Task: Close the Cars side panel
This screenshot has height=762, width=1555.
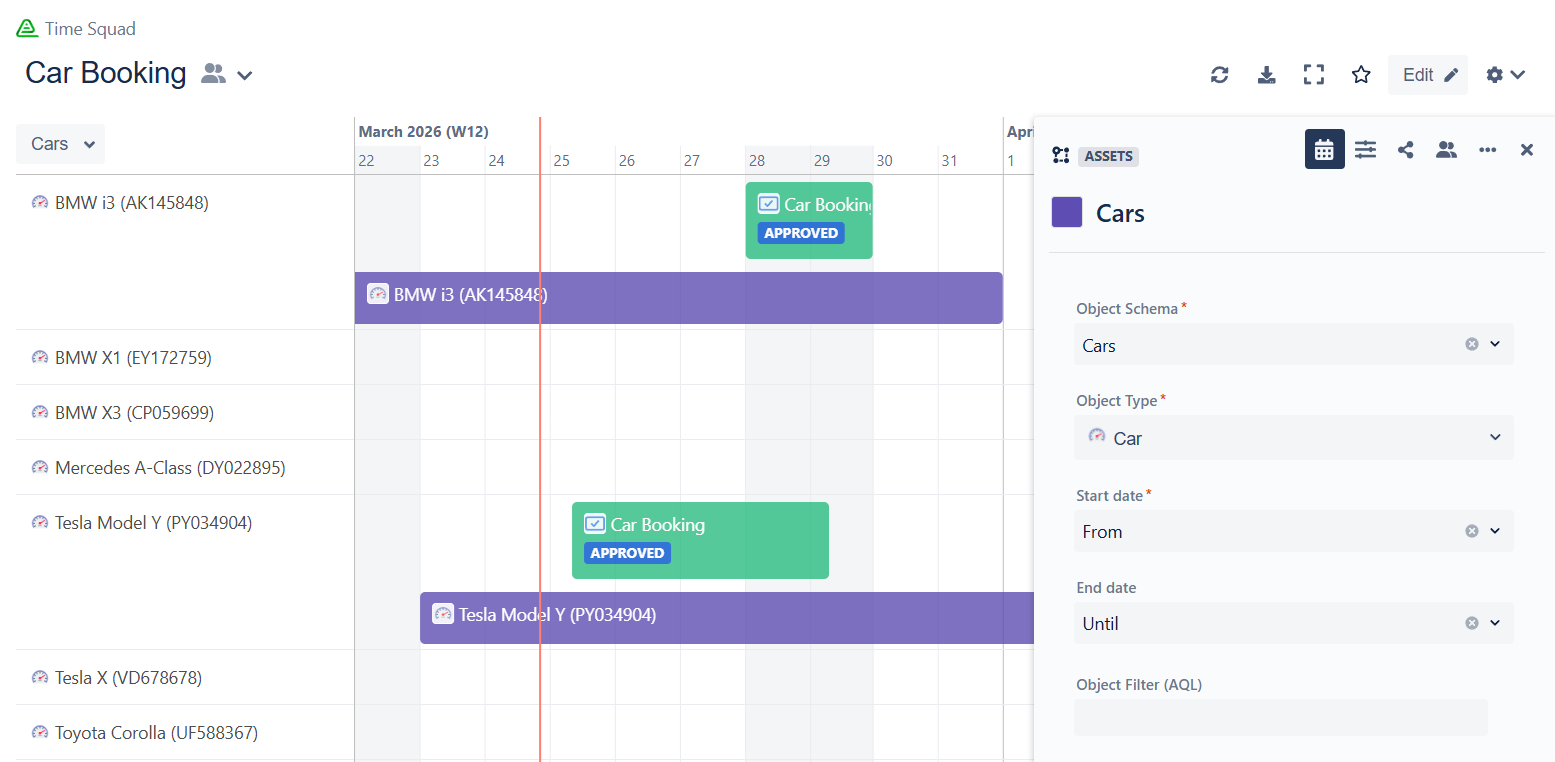Action: click(x=1527, y=150)
